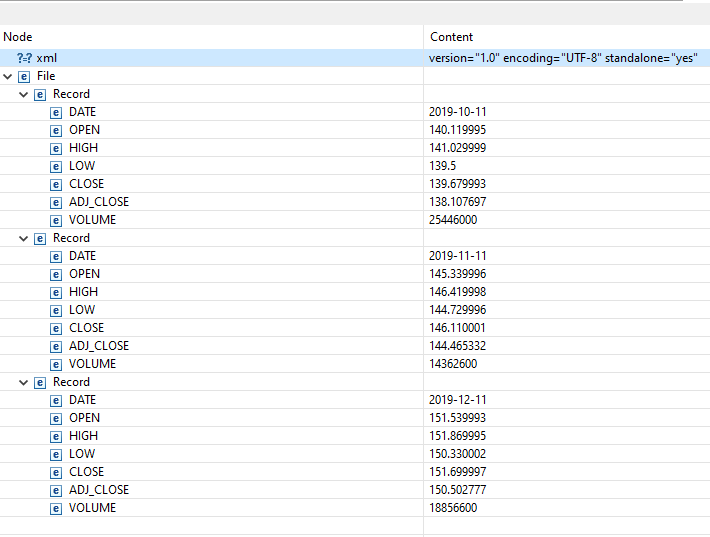Click the xml processing instruction icon
This screenshot has height=537, width=710.
[24, 58]
